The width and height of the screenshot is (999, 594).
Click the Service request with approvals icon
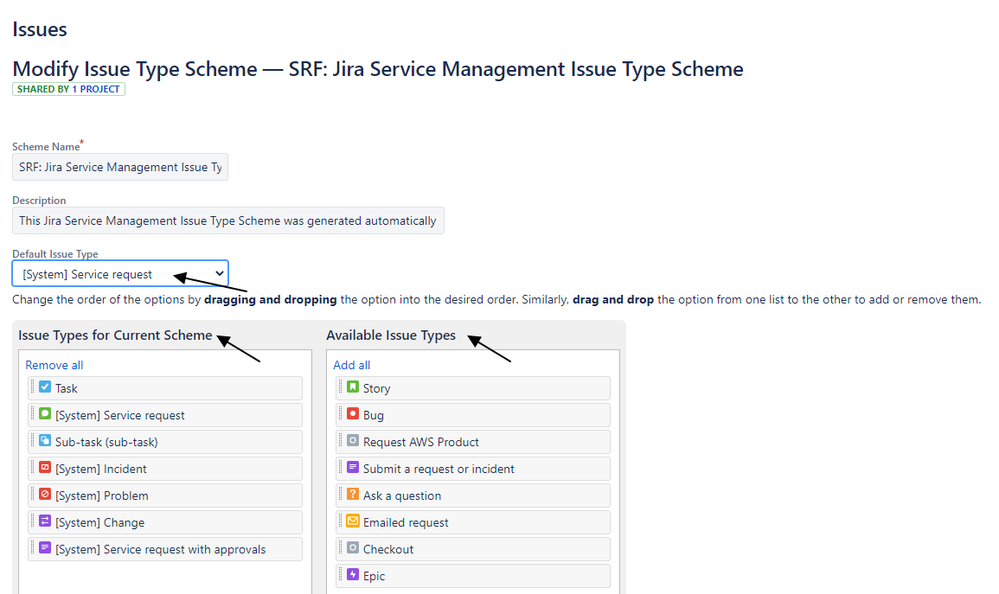pyautogui.click(x=45, y=547)
